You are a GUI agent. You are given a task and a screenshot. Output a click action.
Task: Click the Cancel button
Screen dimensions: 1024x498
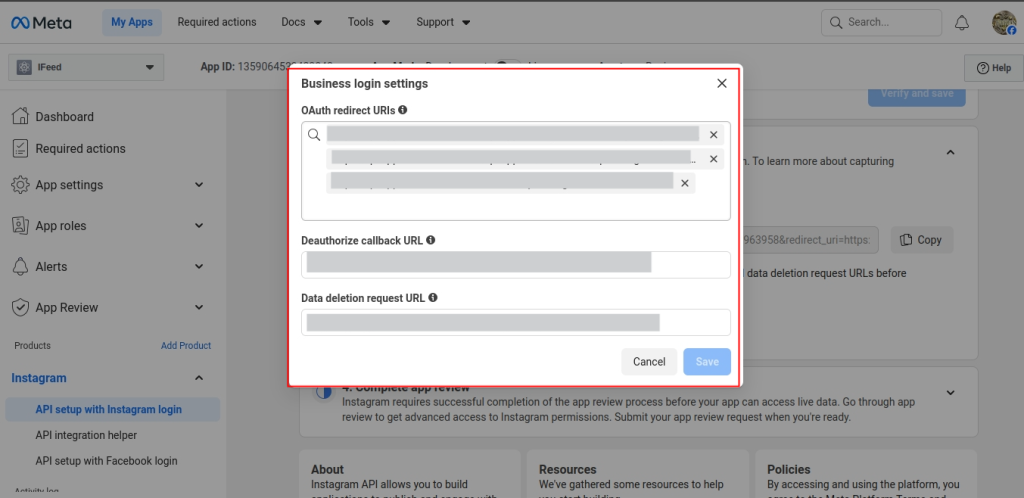(649, 362)
